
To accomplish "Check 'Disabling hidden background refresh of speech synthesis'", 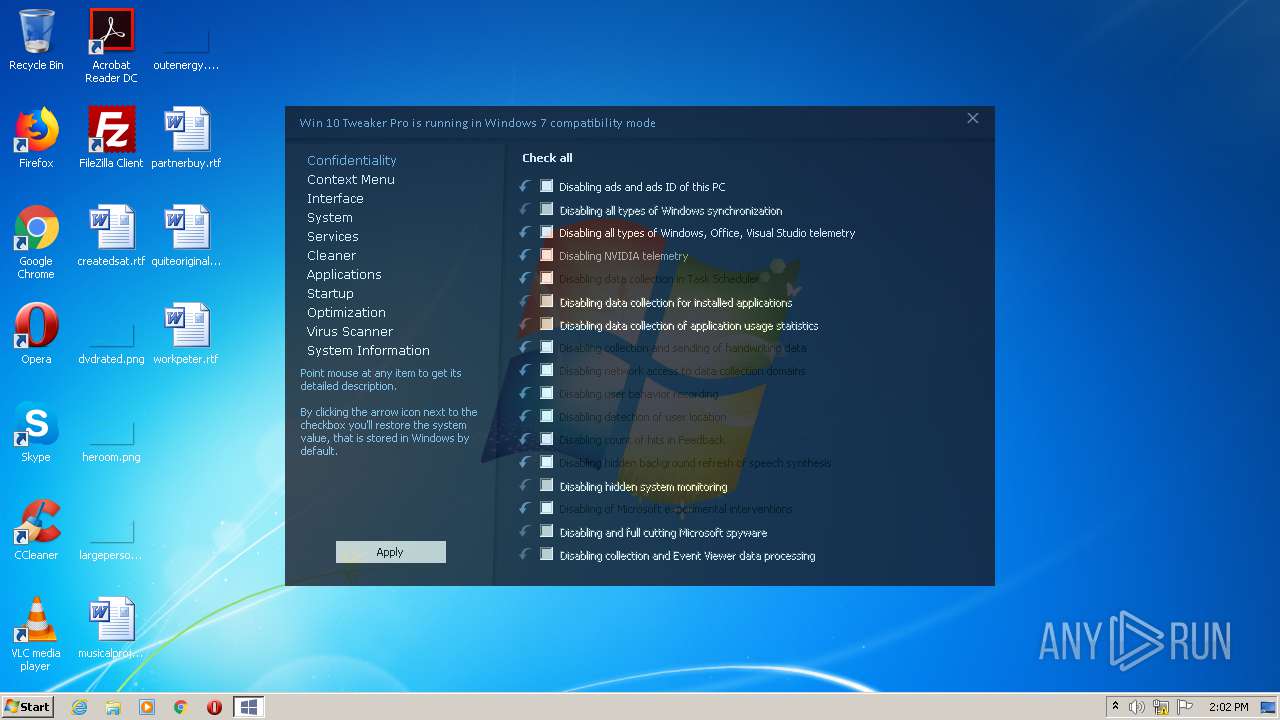I will point(547,462).
